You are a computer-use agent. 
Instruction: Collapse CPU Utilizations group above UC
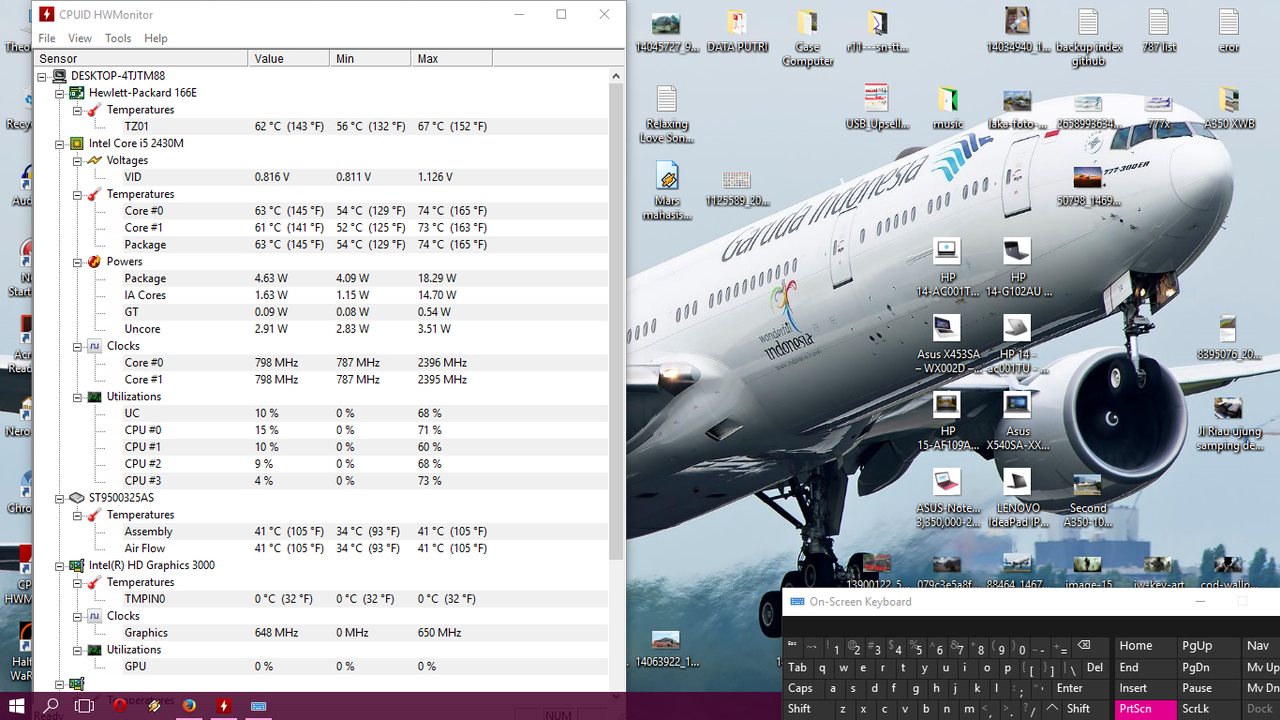click(x=77, y=397)
